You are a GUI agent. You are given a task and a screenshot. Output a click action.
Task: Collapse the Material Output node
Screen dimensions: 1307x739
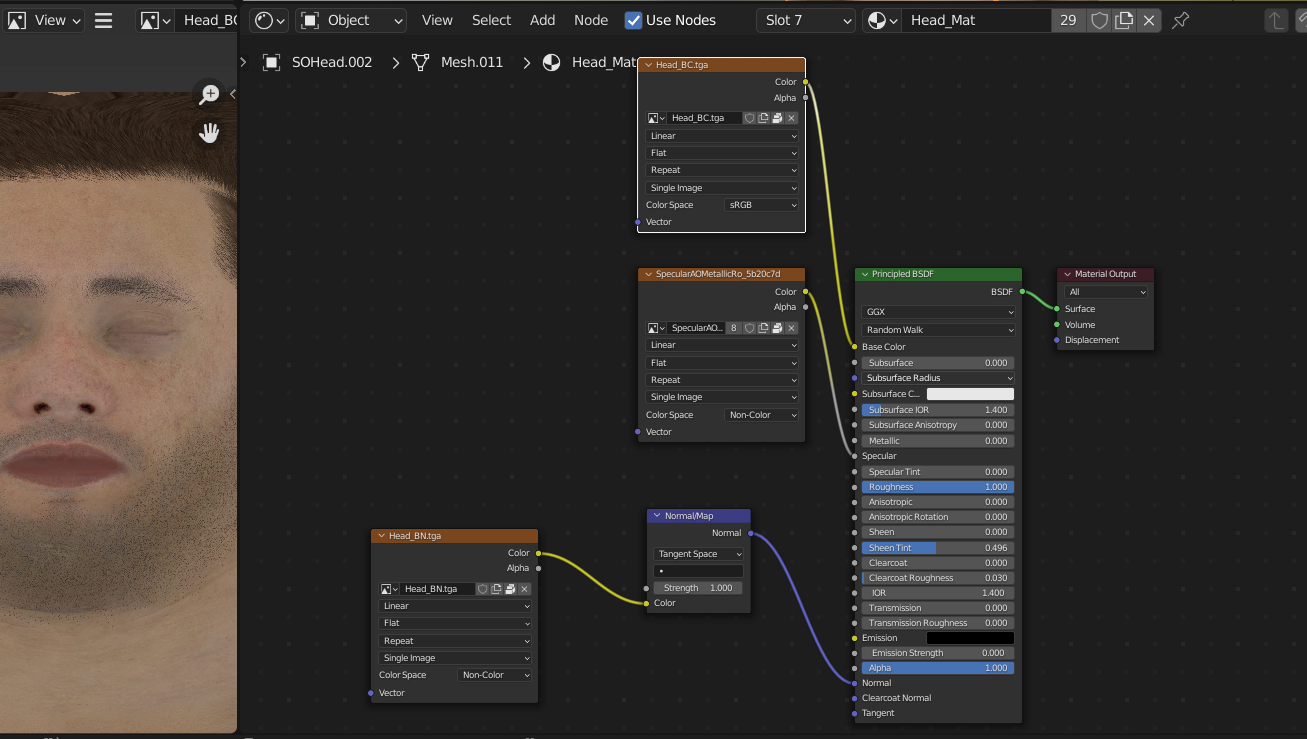[x=1067, y=274]
